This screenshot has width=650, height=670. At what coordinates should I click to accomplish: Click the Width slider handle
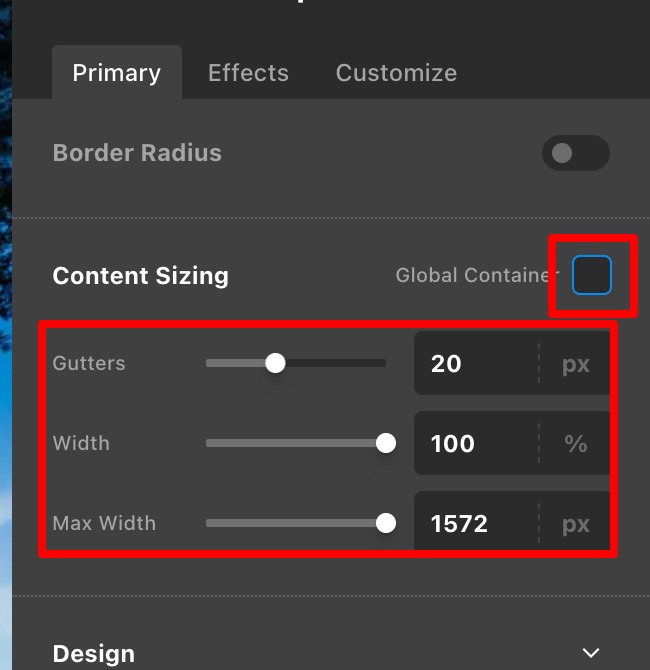click(x=386, y=443)
